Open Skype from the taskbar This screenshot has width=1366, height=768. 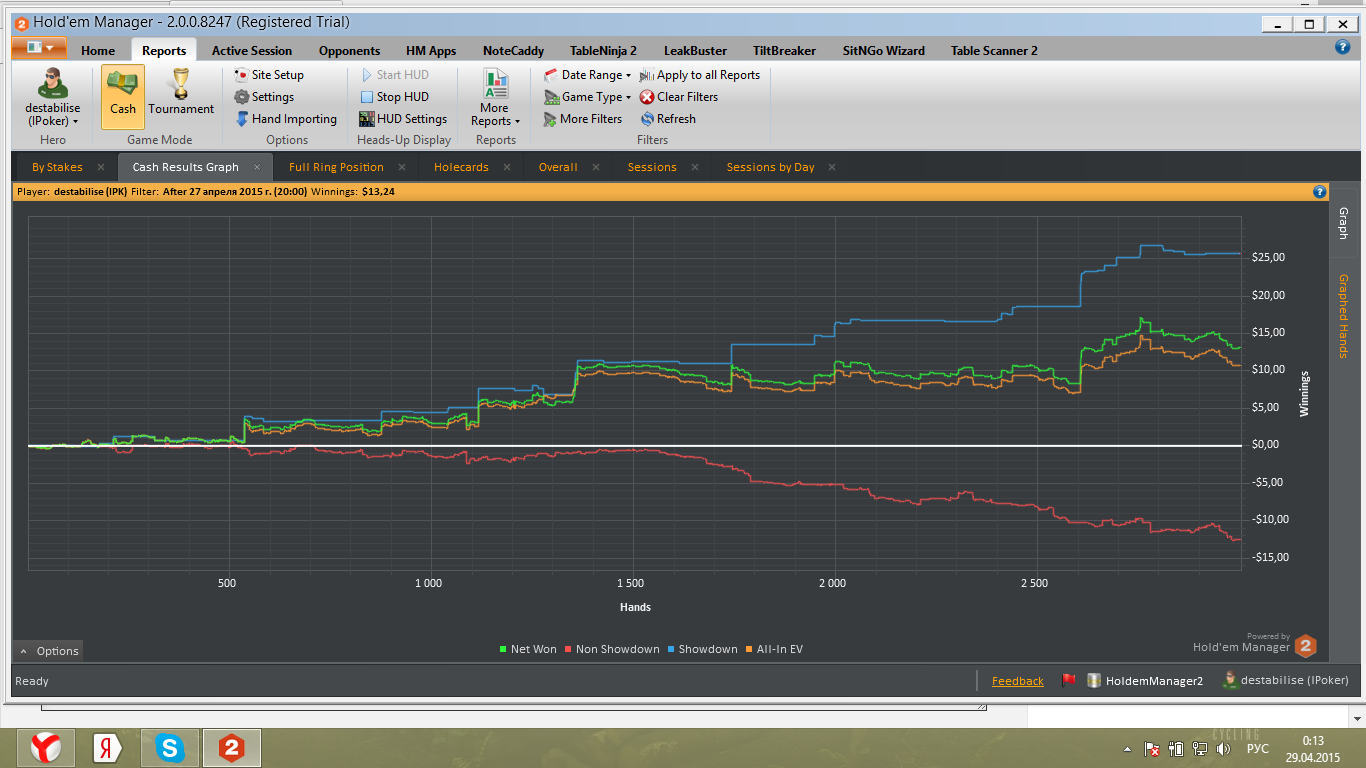coord(170,748)
